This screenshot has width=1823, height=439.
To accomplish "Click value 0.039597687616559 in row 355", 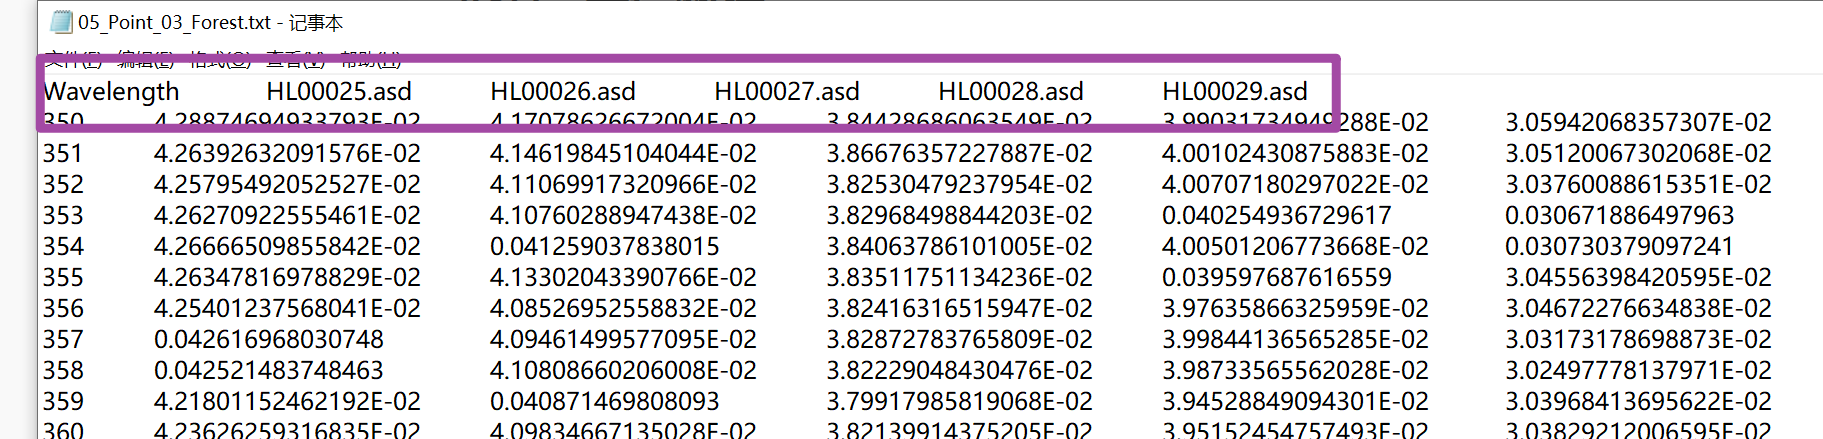I will pos(1276,277).
